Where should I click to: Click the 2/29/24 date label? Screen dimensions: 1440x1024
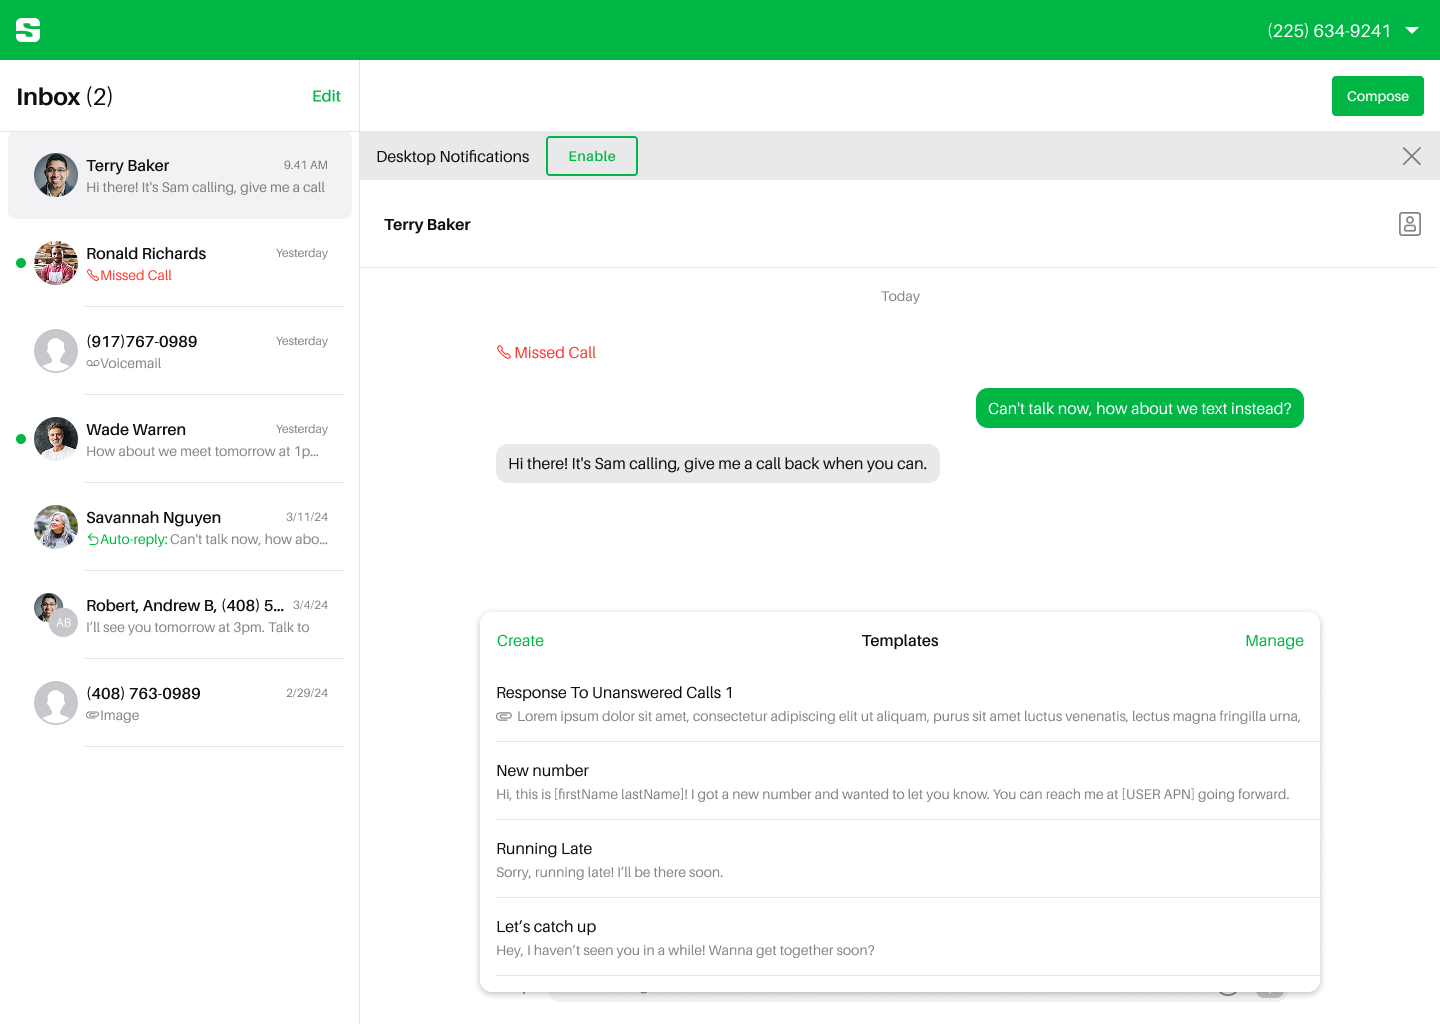(x=307, y=693)
